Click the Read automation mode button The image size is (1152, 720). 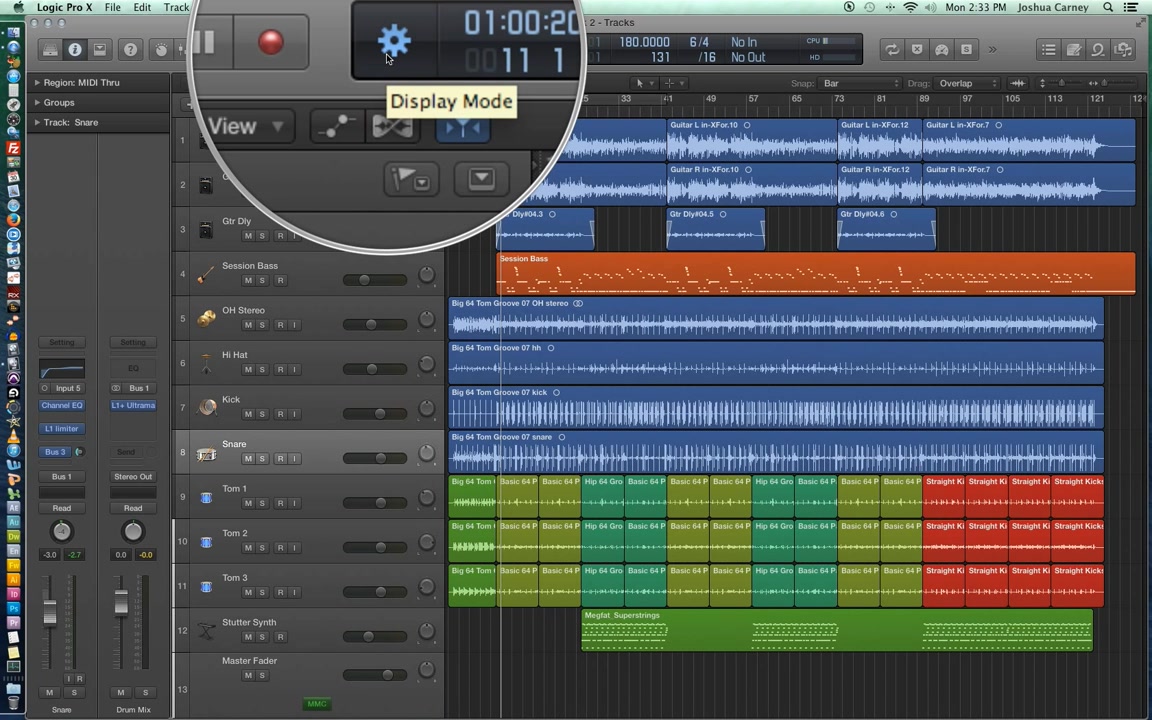coord(61,507)
